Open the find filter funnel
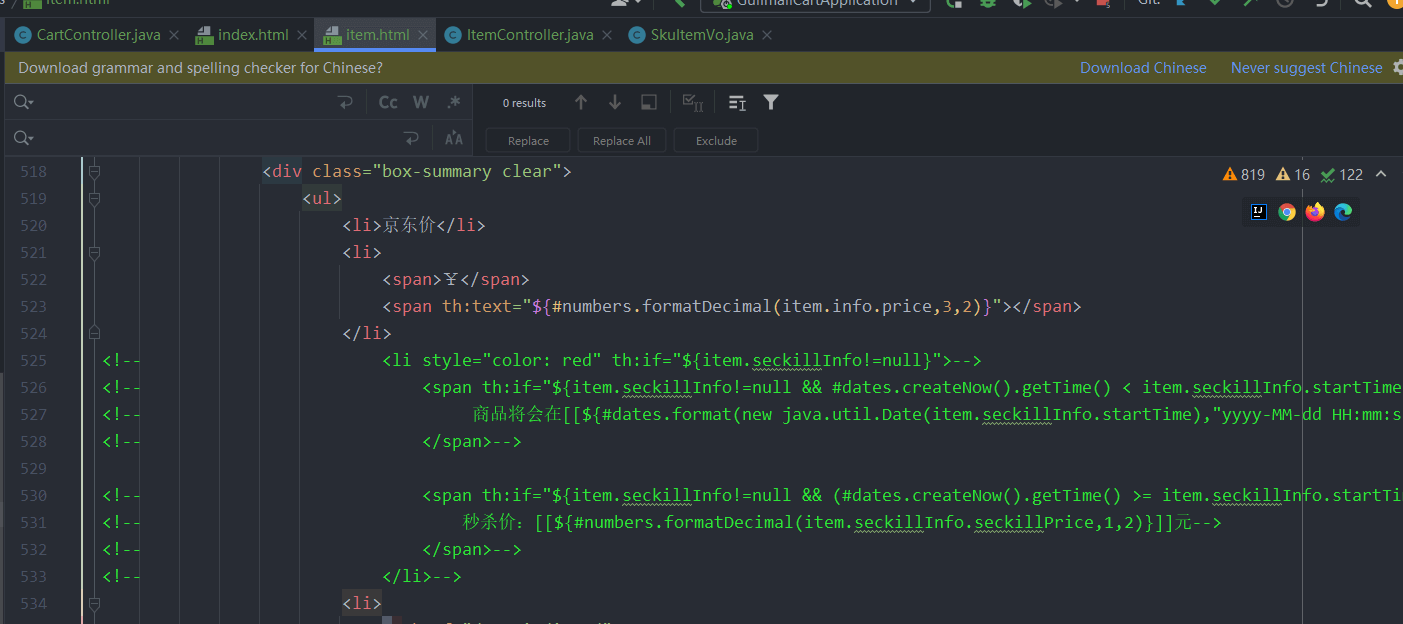Image resolution: width=1403 pixels, height=624 pixels. [771, 102]
